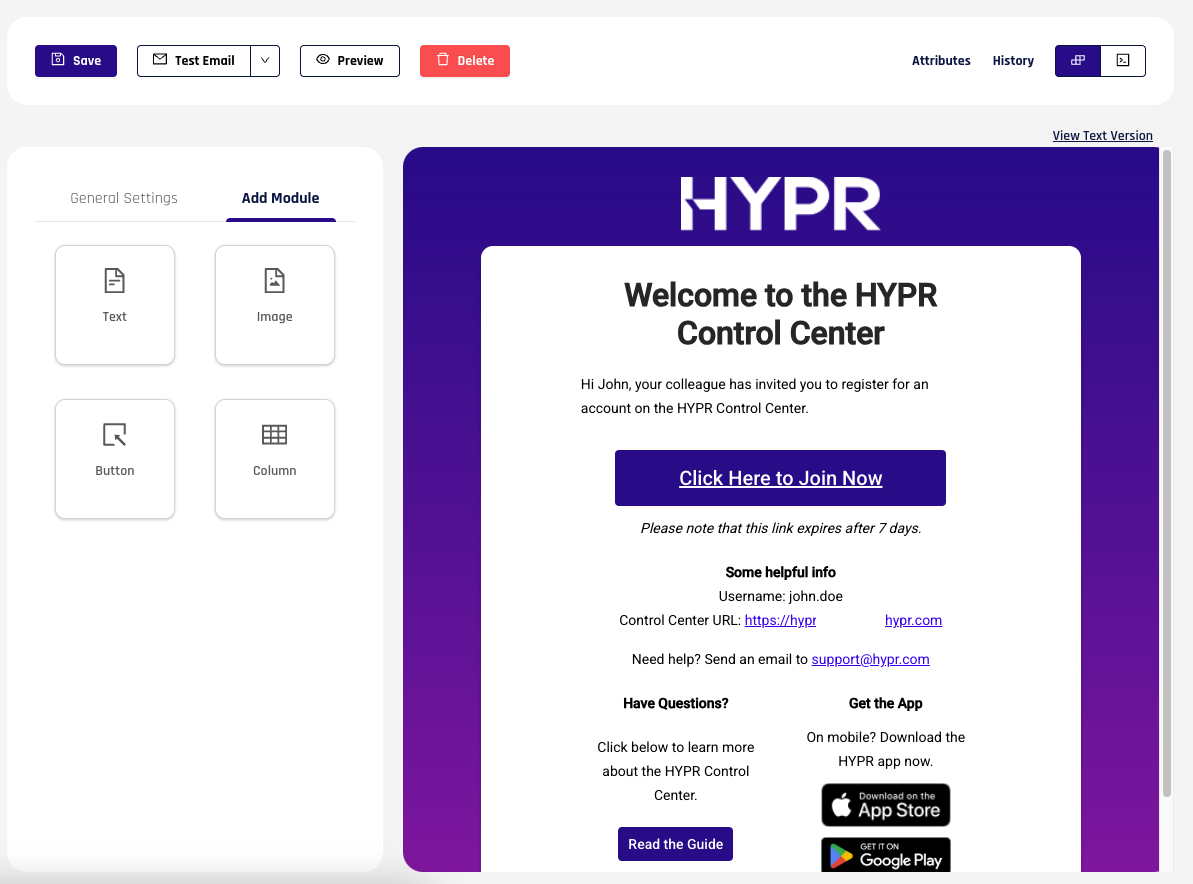1193x884 pixels.
Task: Click the App Store download badge
Action: (x=886, y=805)
